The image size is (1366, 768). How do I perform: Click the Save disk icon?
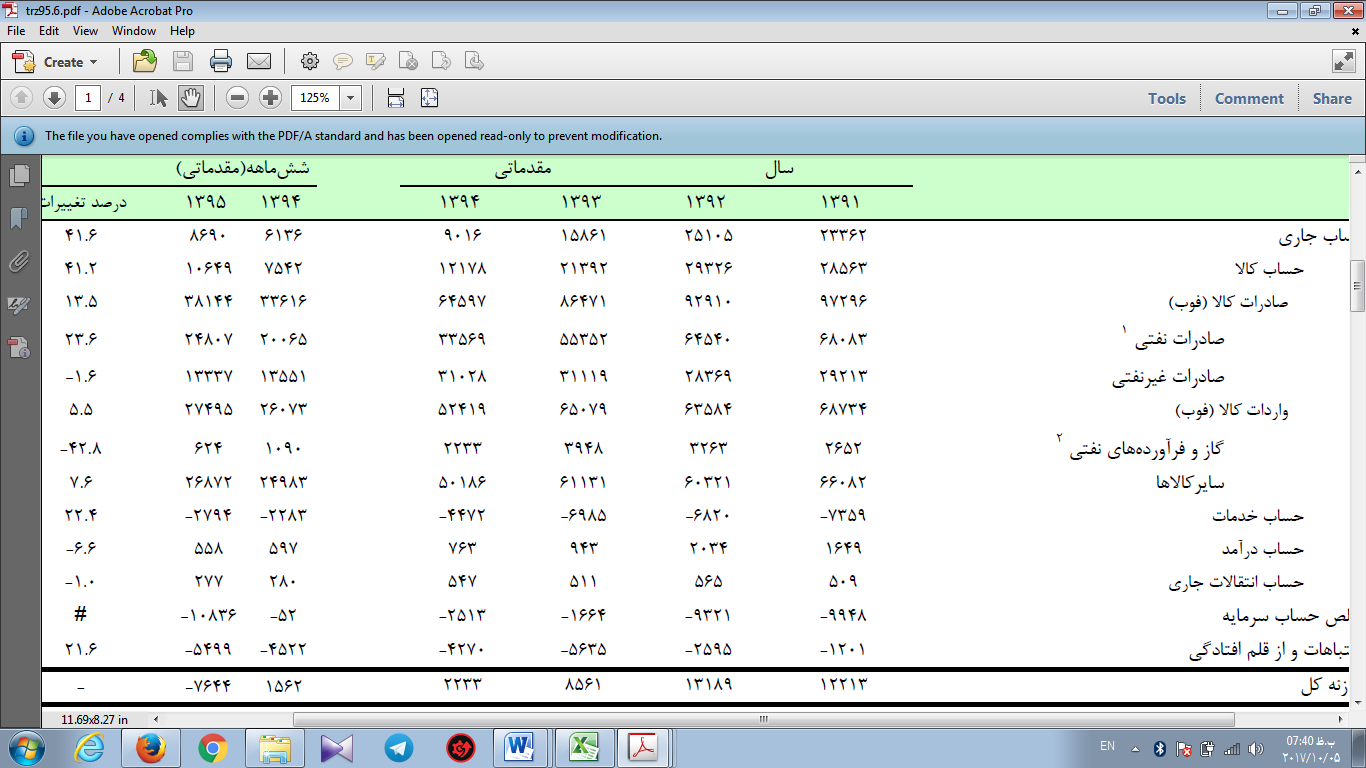click(x=183, y=61)
